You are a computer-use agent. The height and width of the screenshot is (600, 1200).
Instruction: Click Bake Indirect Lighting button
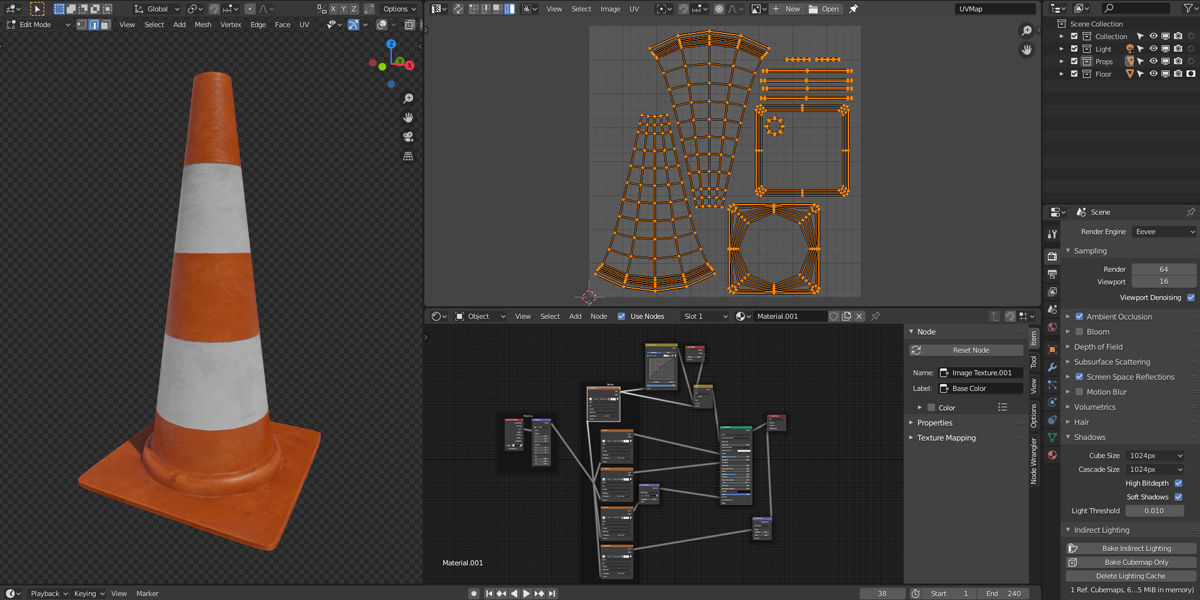click(1131, 548)
